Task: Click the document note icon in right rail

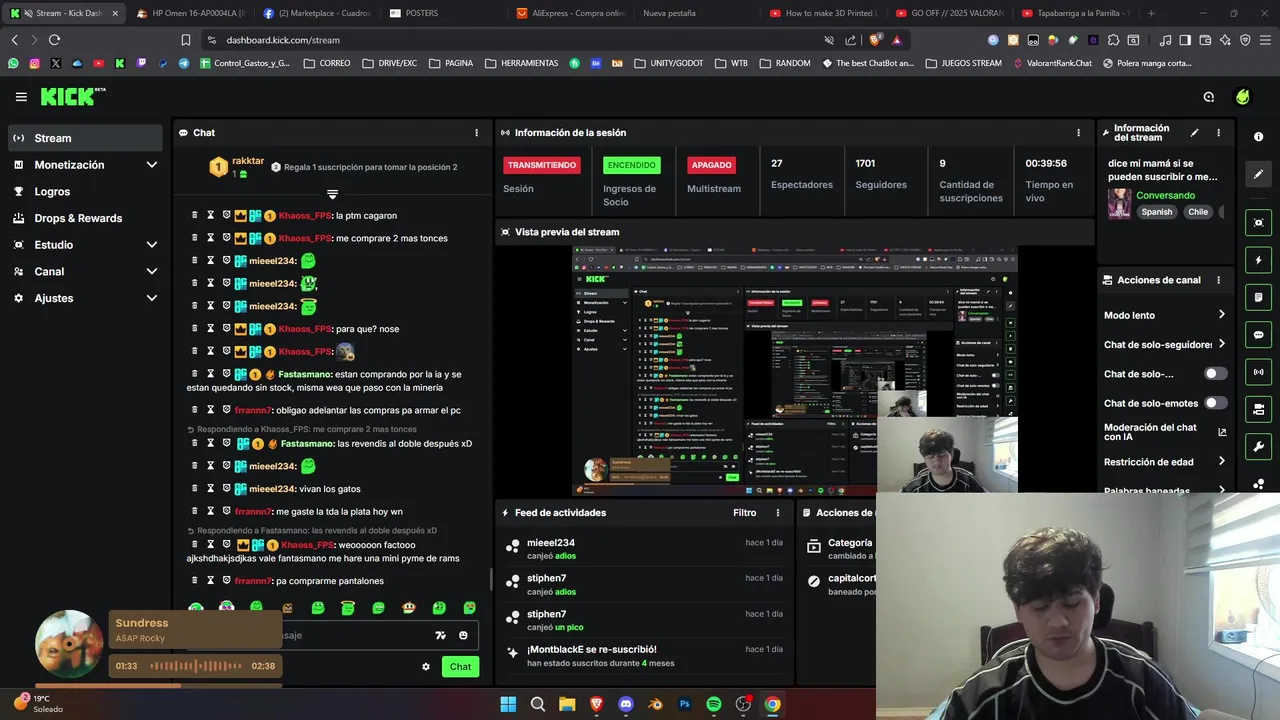Action: (x=1259, y=297)
